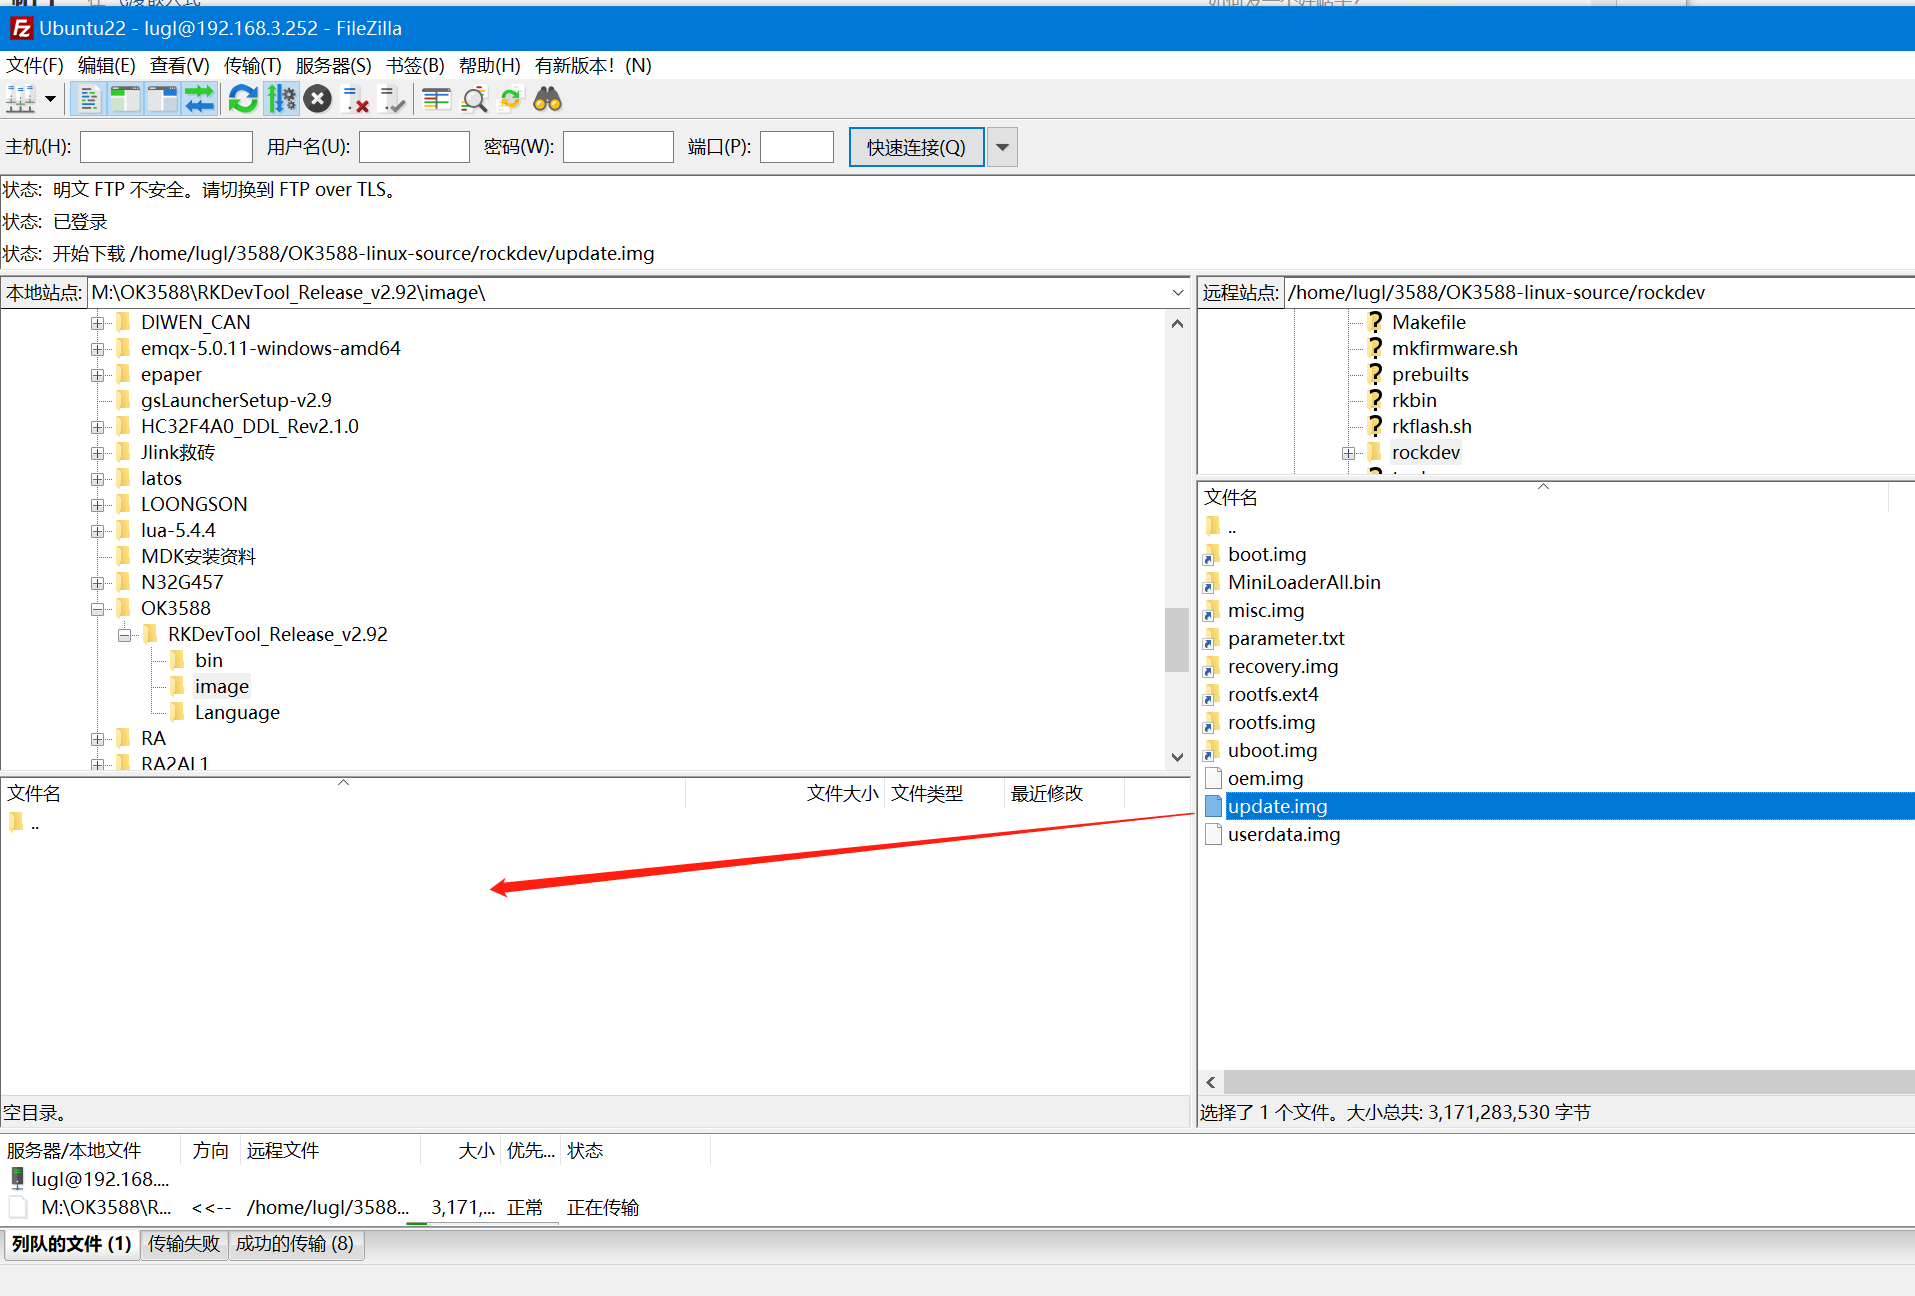Viewport: 1915px width, 1296px height.
Task: Click the 用户名(U) username input field
Action: pos(414,147)
